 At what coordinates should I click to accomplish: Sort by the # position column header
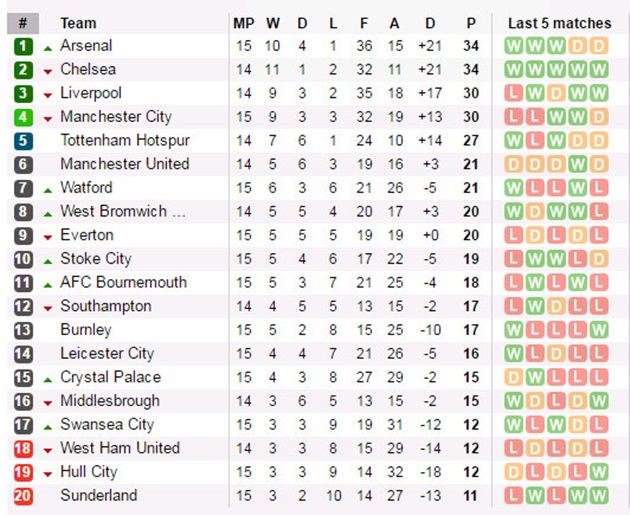pyautogui.click(x=22, y=23)
